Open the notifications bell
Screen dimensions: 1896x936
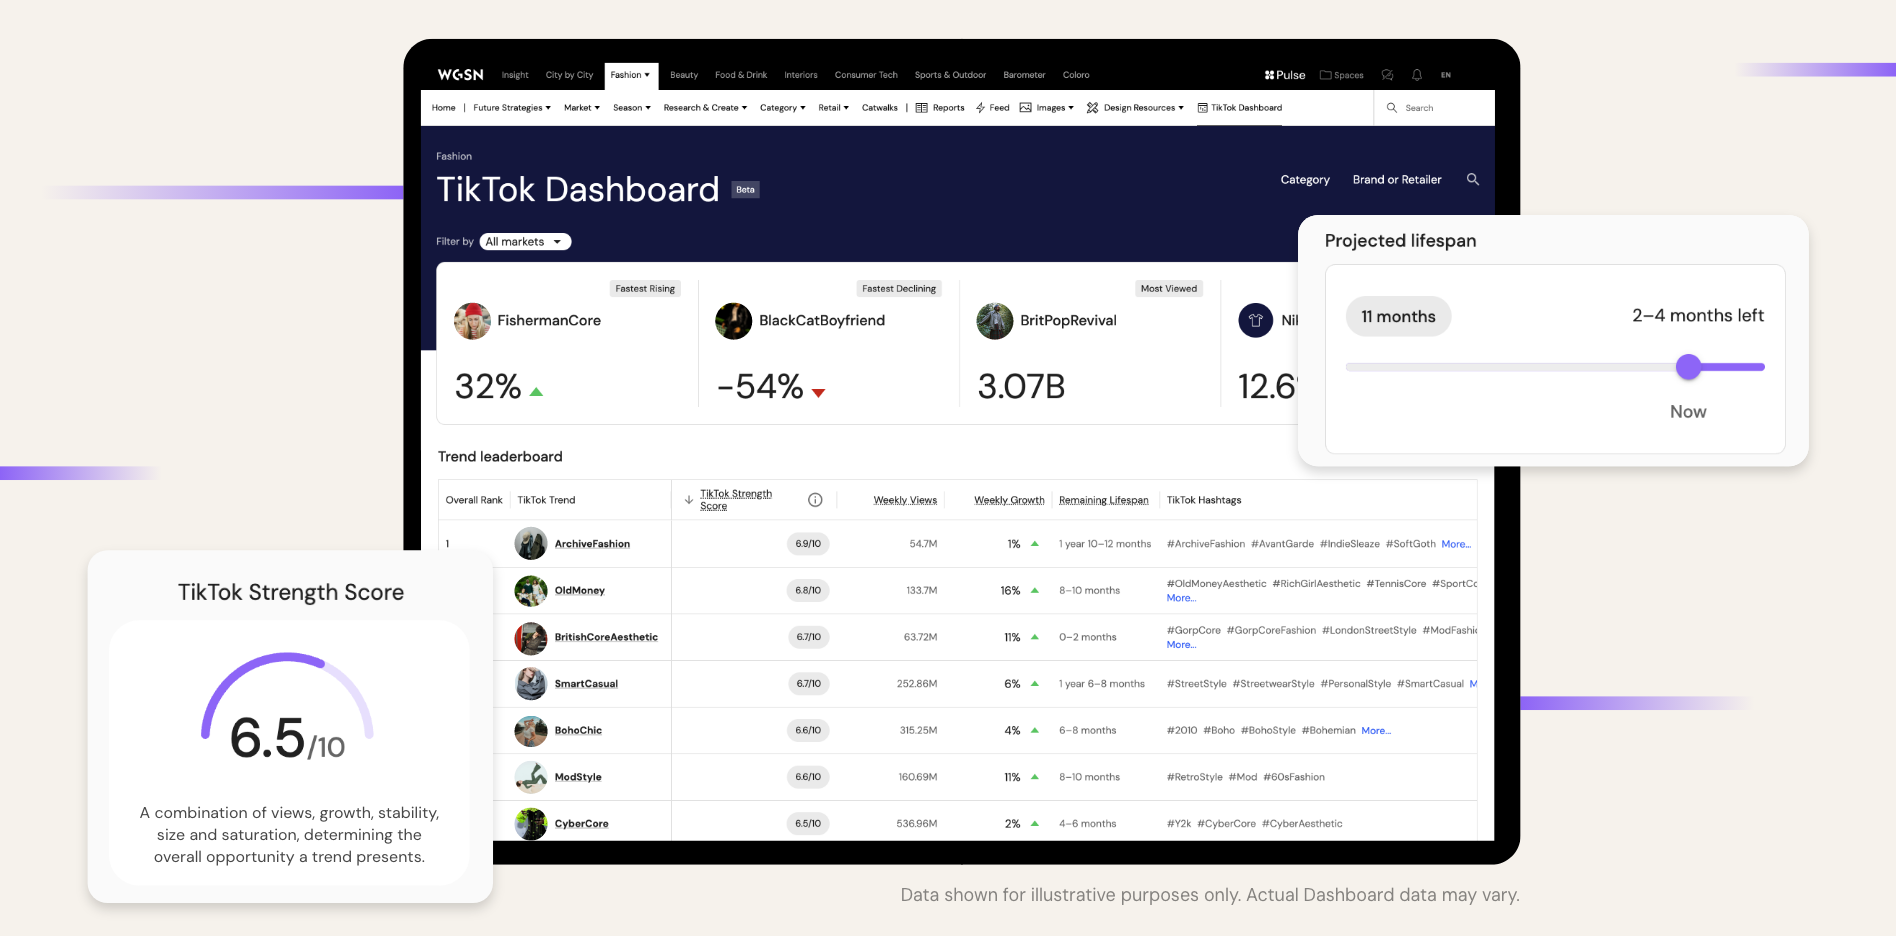[1417, 75]
